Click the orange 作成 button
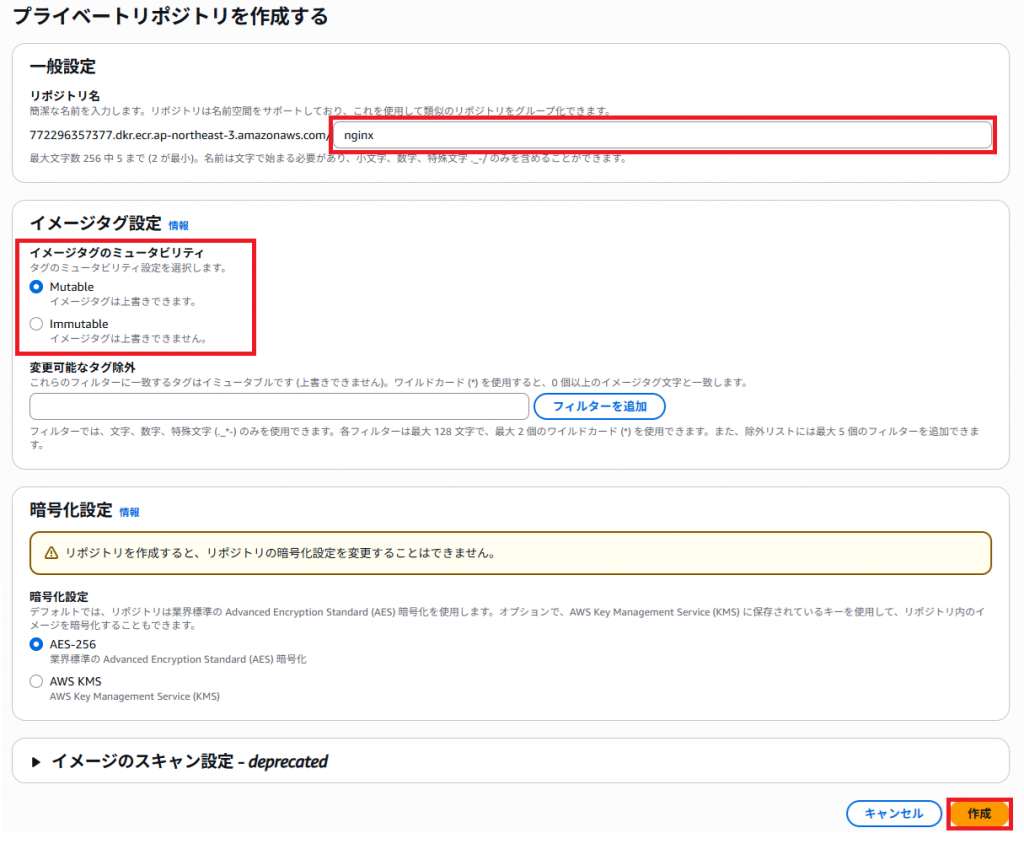Screen dimensions: 1024x860 (979, 814)
